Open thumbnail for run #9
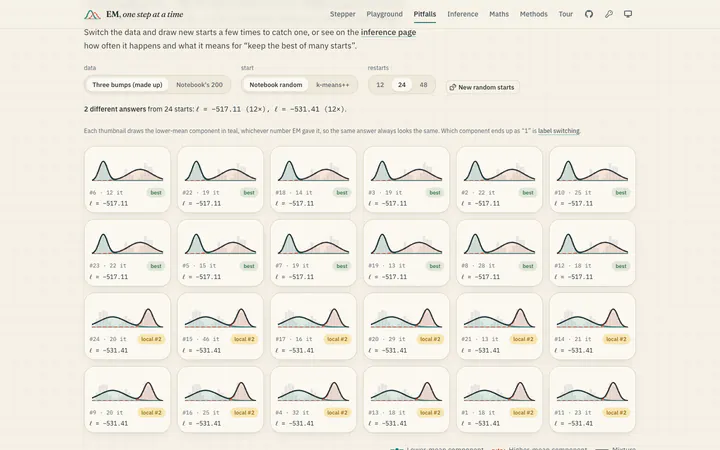Image resolution: width=720 pixels, height=450 pixels. [x=127, y=399]
